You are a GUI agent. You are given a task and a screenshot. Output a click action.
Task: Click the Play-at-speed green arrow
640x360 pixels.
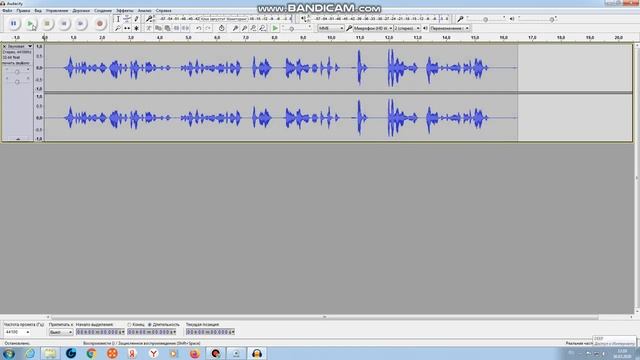click(x=275, y=28)
